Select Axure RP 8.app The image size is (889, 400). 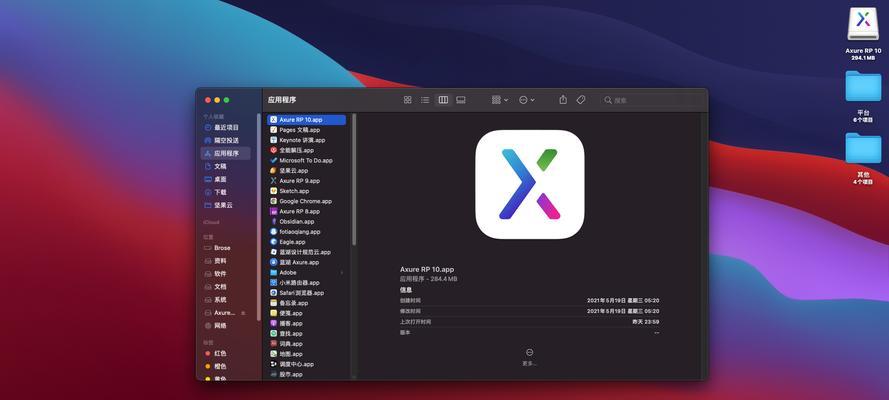tap(307, 211)
